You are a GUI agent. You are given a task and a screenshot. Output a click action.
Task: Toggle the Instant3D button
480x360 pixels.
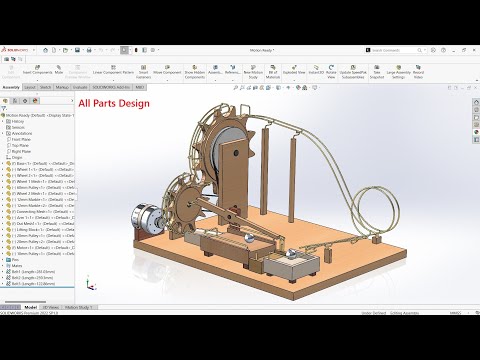click(x=316, y=70)
